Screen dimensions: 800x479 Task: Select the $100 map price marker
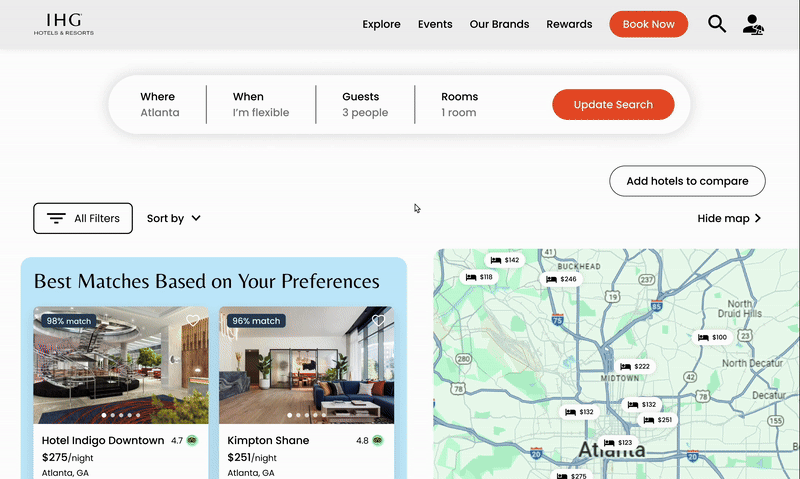(x=712, y=337)
